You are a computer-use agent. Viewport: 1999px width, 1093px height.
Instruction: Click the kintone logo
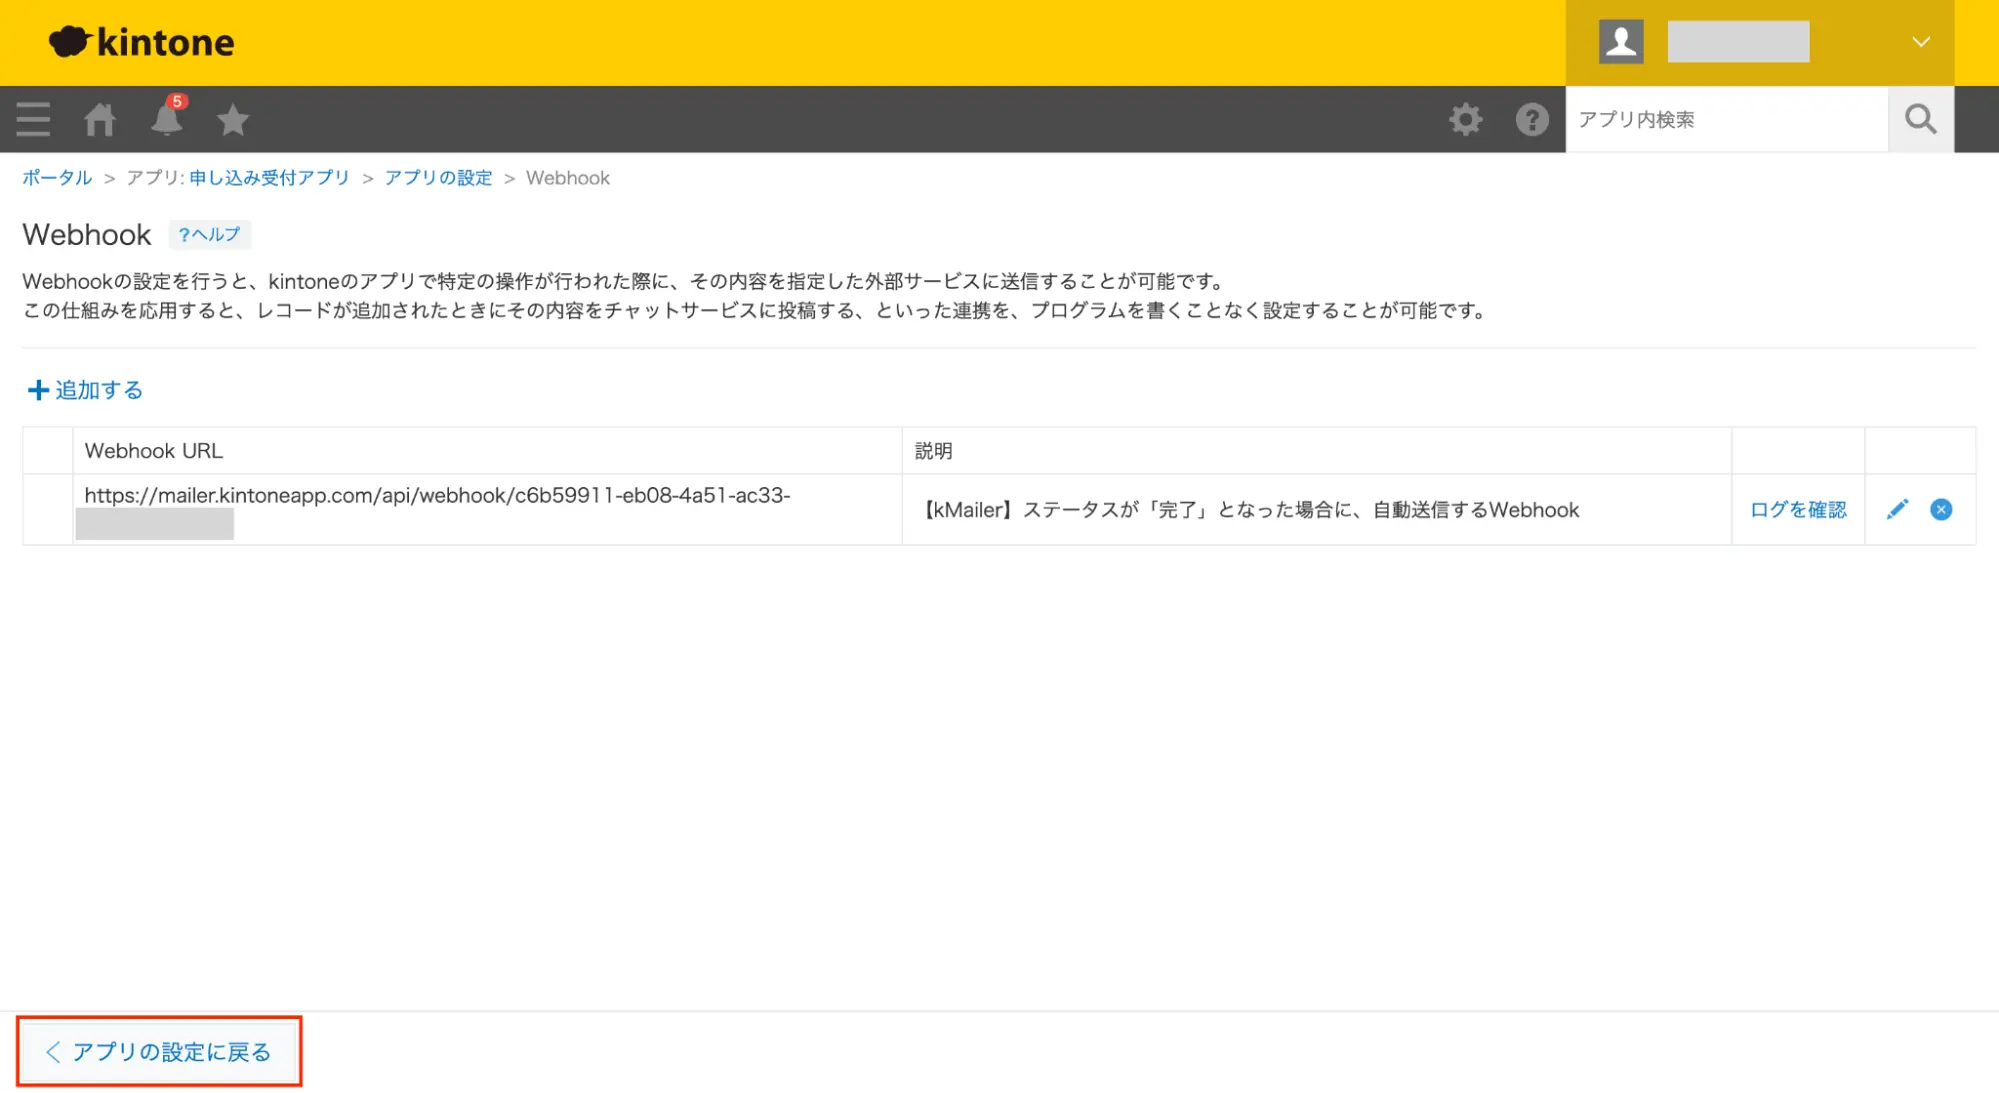pos(142,42)
